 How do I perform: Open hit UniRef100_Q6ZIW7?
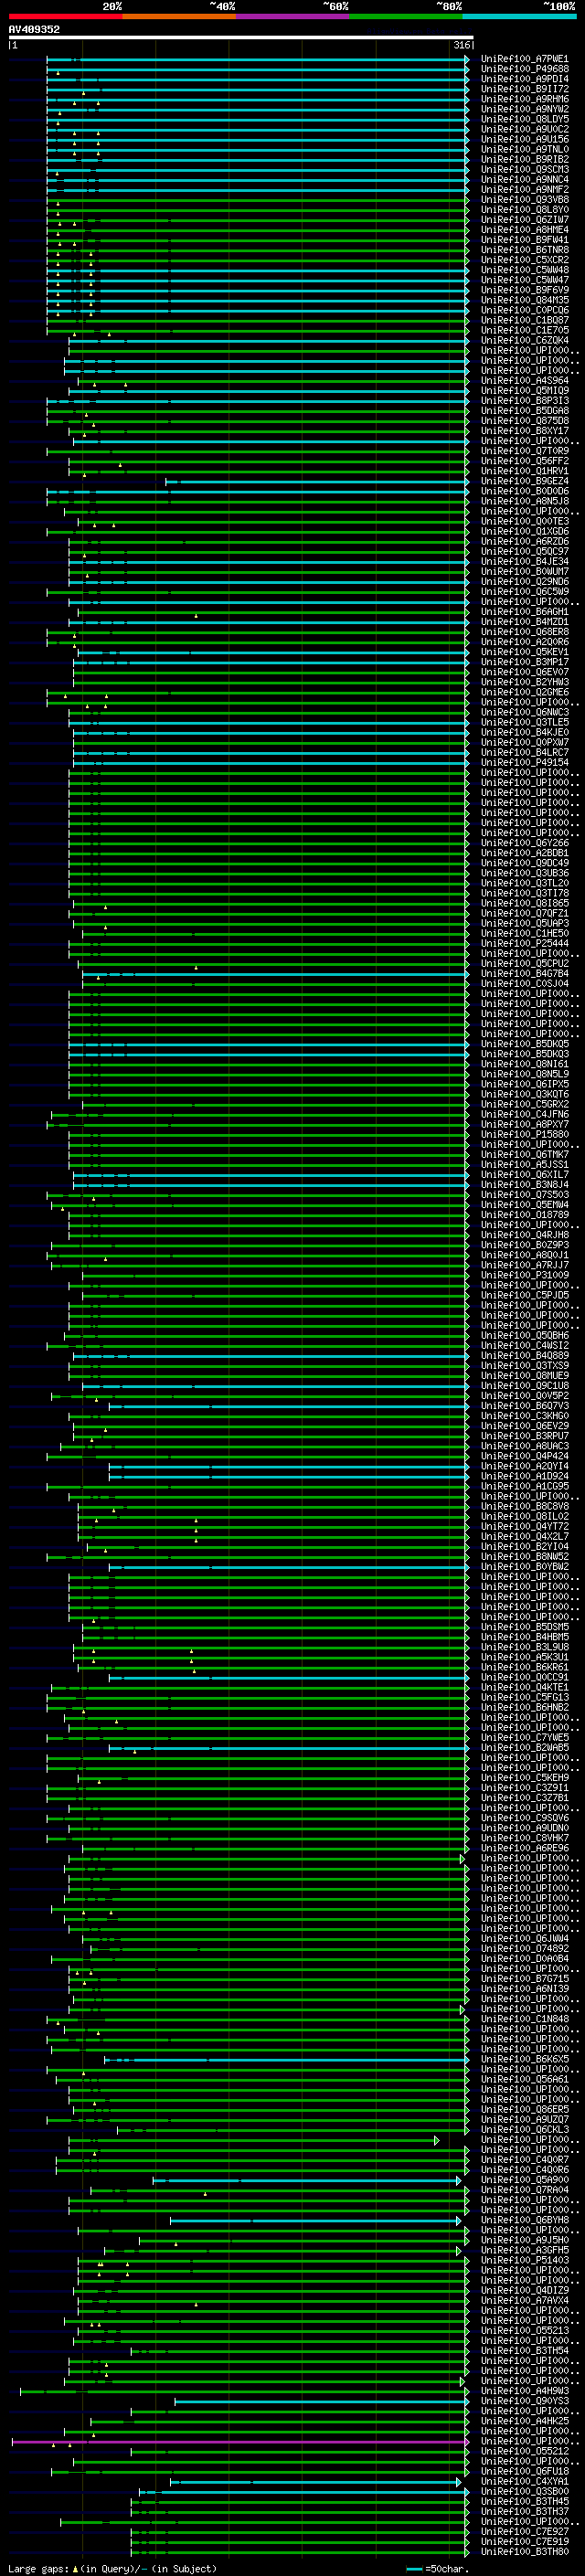coord(524,220)
